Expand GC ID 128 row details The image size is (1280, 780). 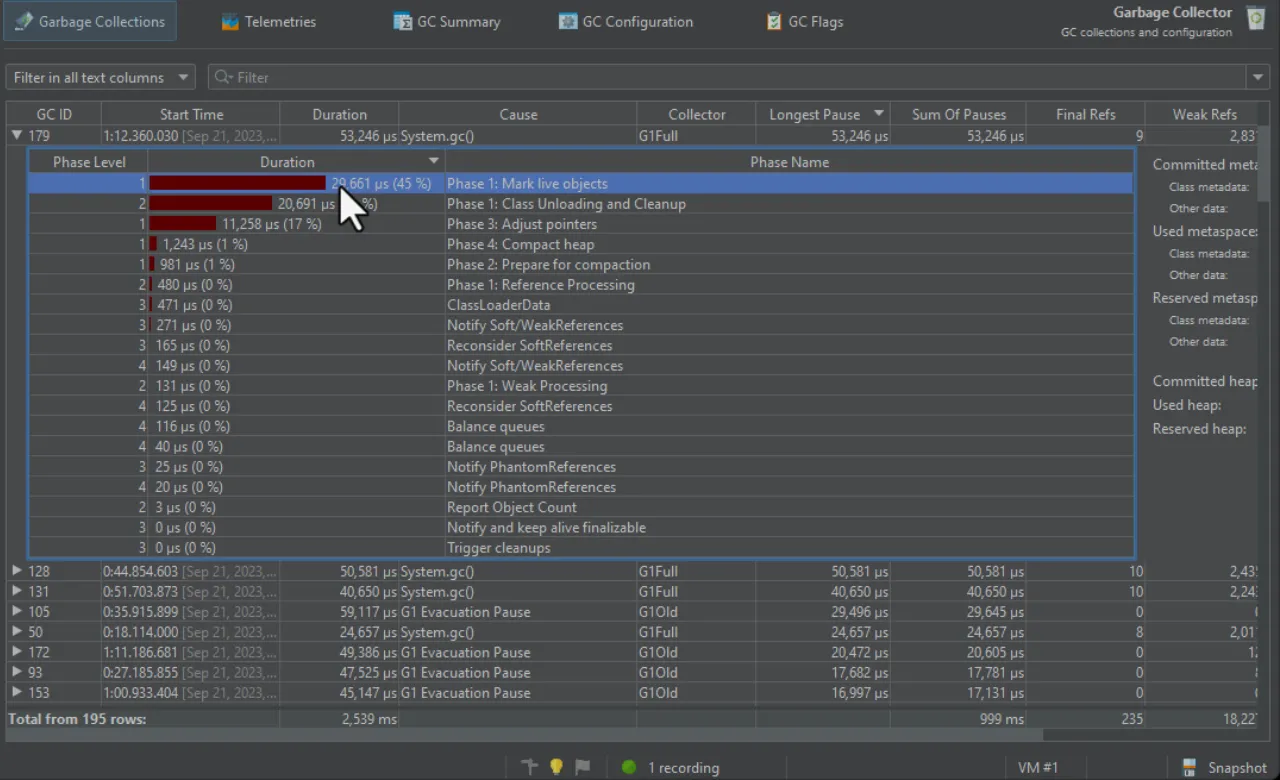pos(16,571)
